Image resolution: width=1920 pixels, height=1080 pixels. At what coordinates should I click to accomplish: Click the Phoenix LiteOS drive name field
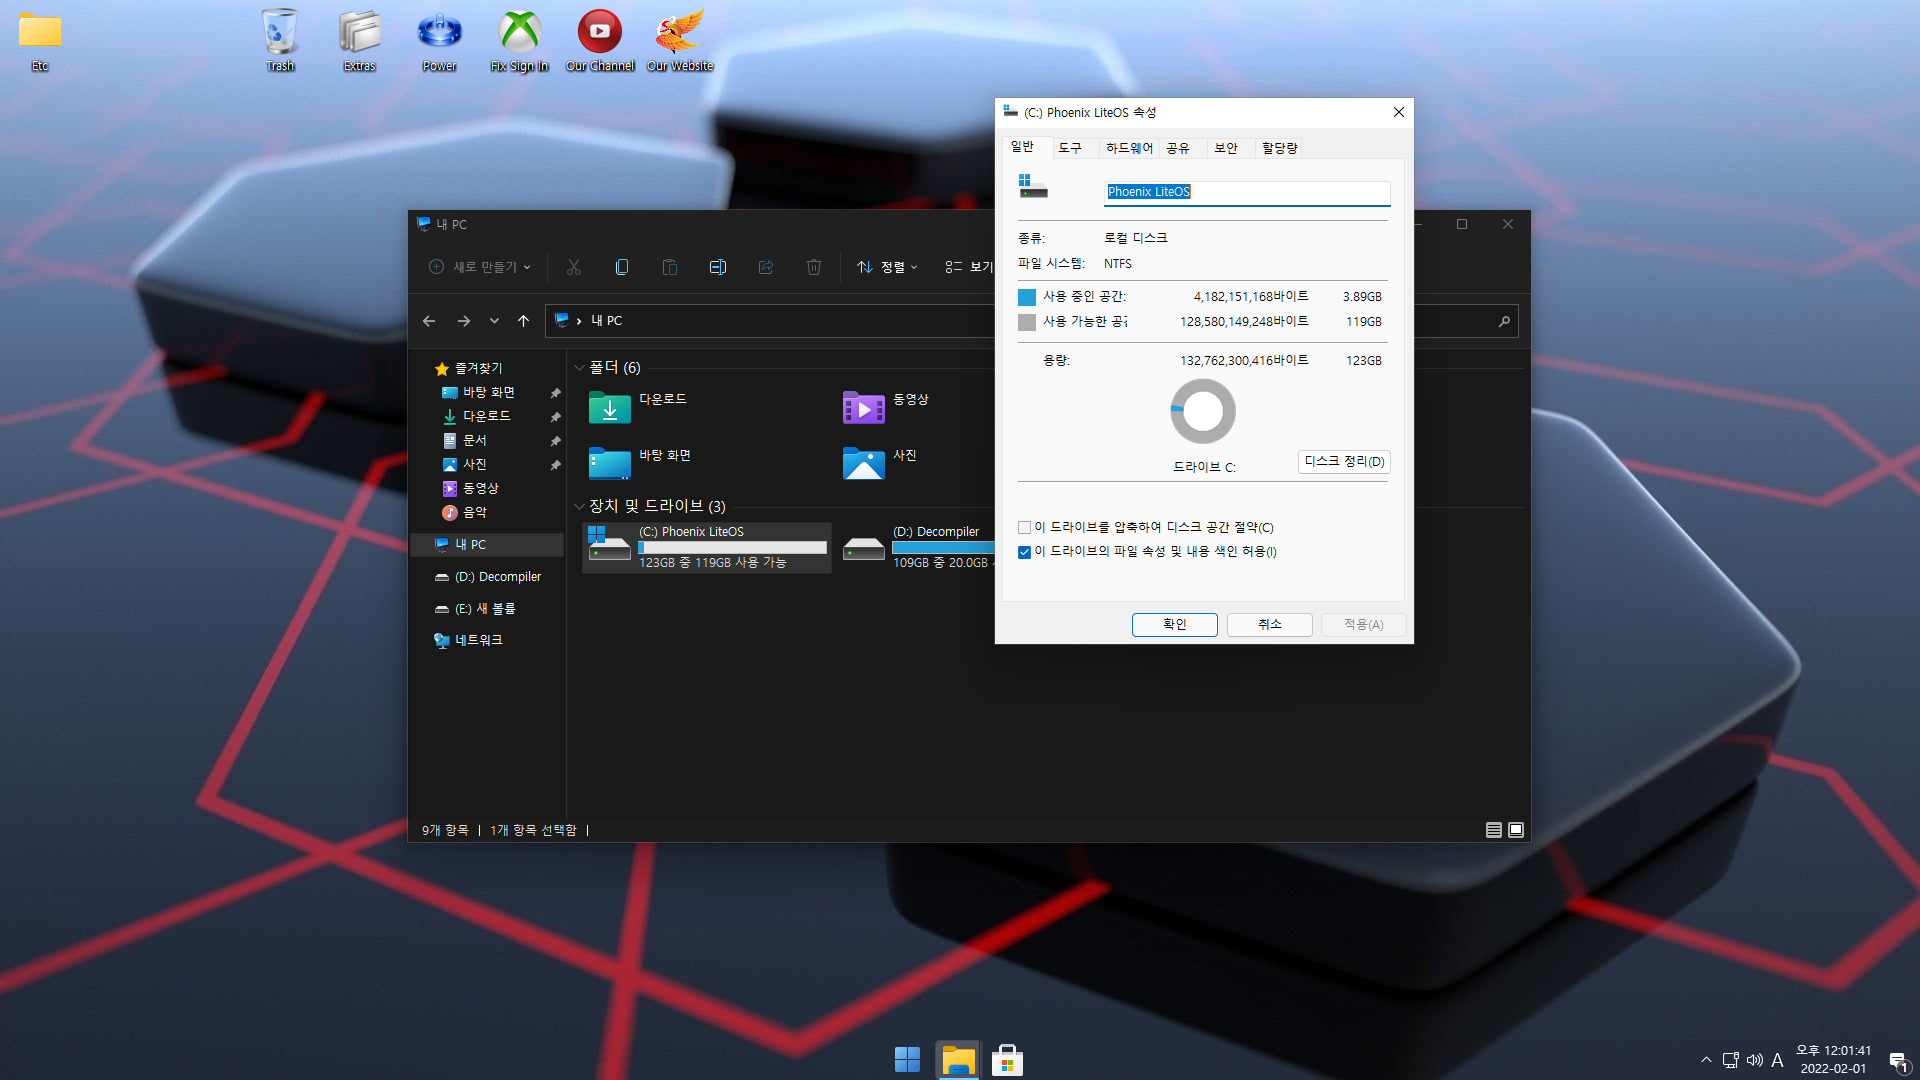[1246, 192]
